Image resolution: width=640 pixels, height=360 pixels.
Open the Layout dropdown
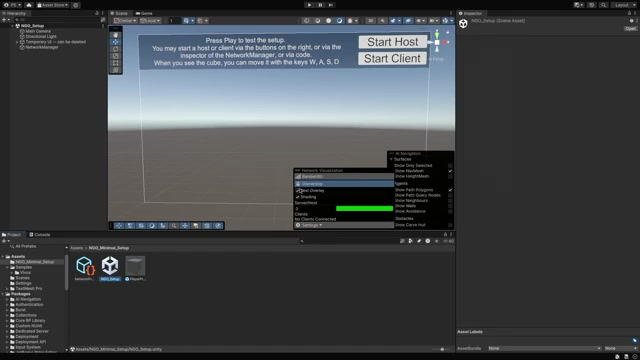[623, 5]
